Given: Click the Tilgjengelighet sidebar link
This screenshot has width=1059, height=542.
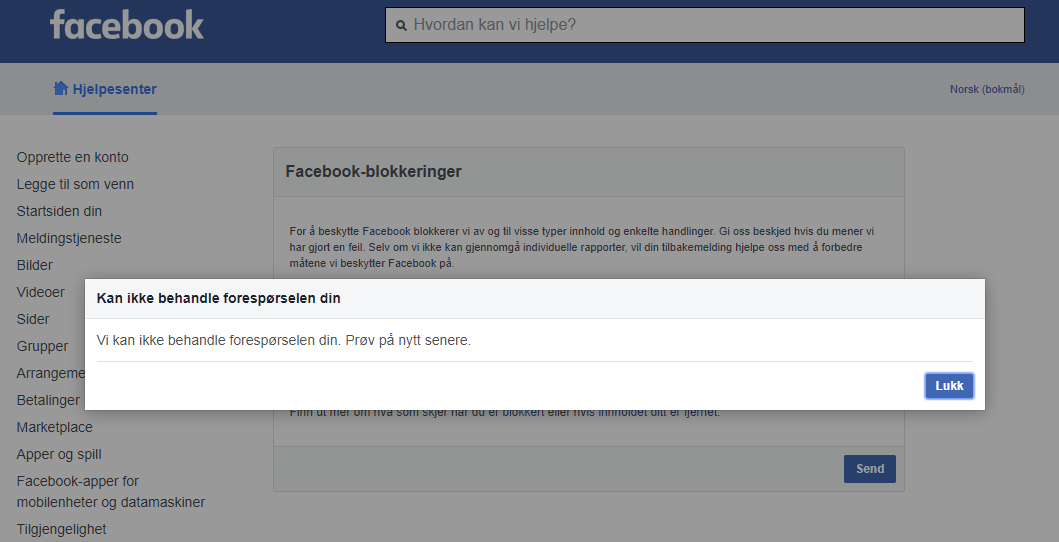Looking at the screenshot, I should [61, 529].
